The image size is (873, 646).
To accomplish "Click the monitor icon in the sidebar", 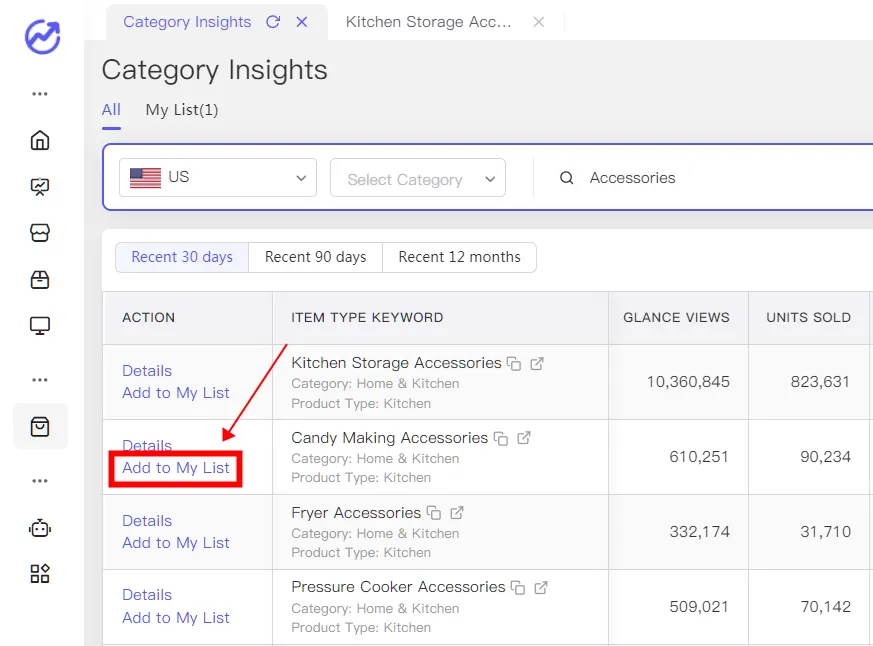I will point(40,326).
